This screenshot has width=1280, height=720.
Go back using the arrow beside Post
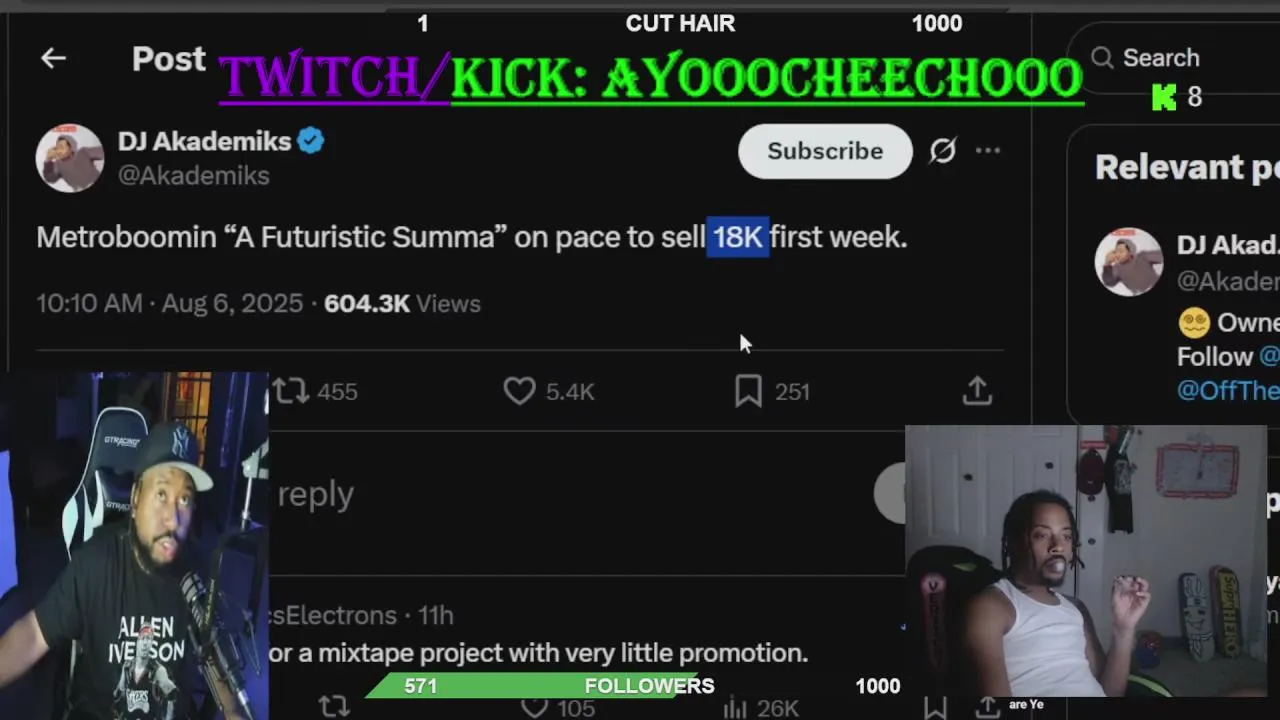[x=53, y=58]
